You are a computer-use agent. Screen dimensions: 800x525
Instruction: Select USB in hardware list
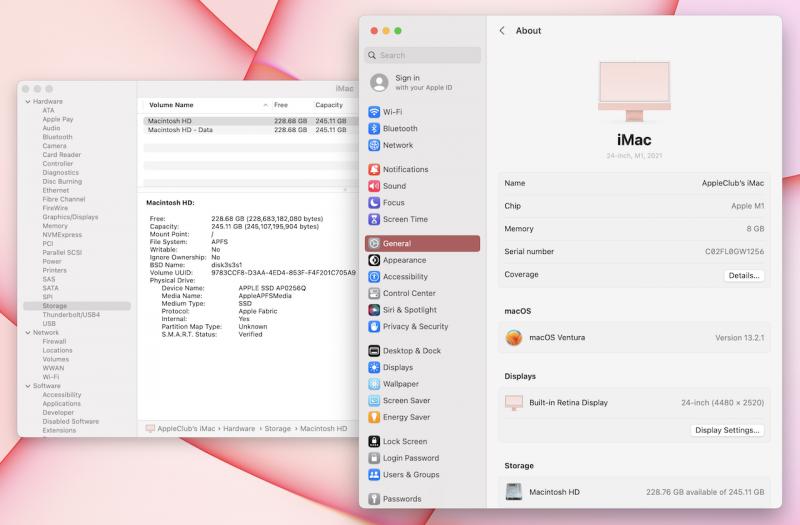coord(49,324)
